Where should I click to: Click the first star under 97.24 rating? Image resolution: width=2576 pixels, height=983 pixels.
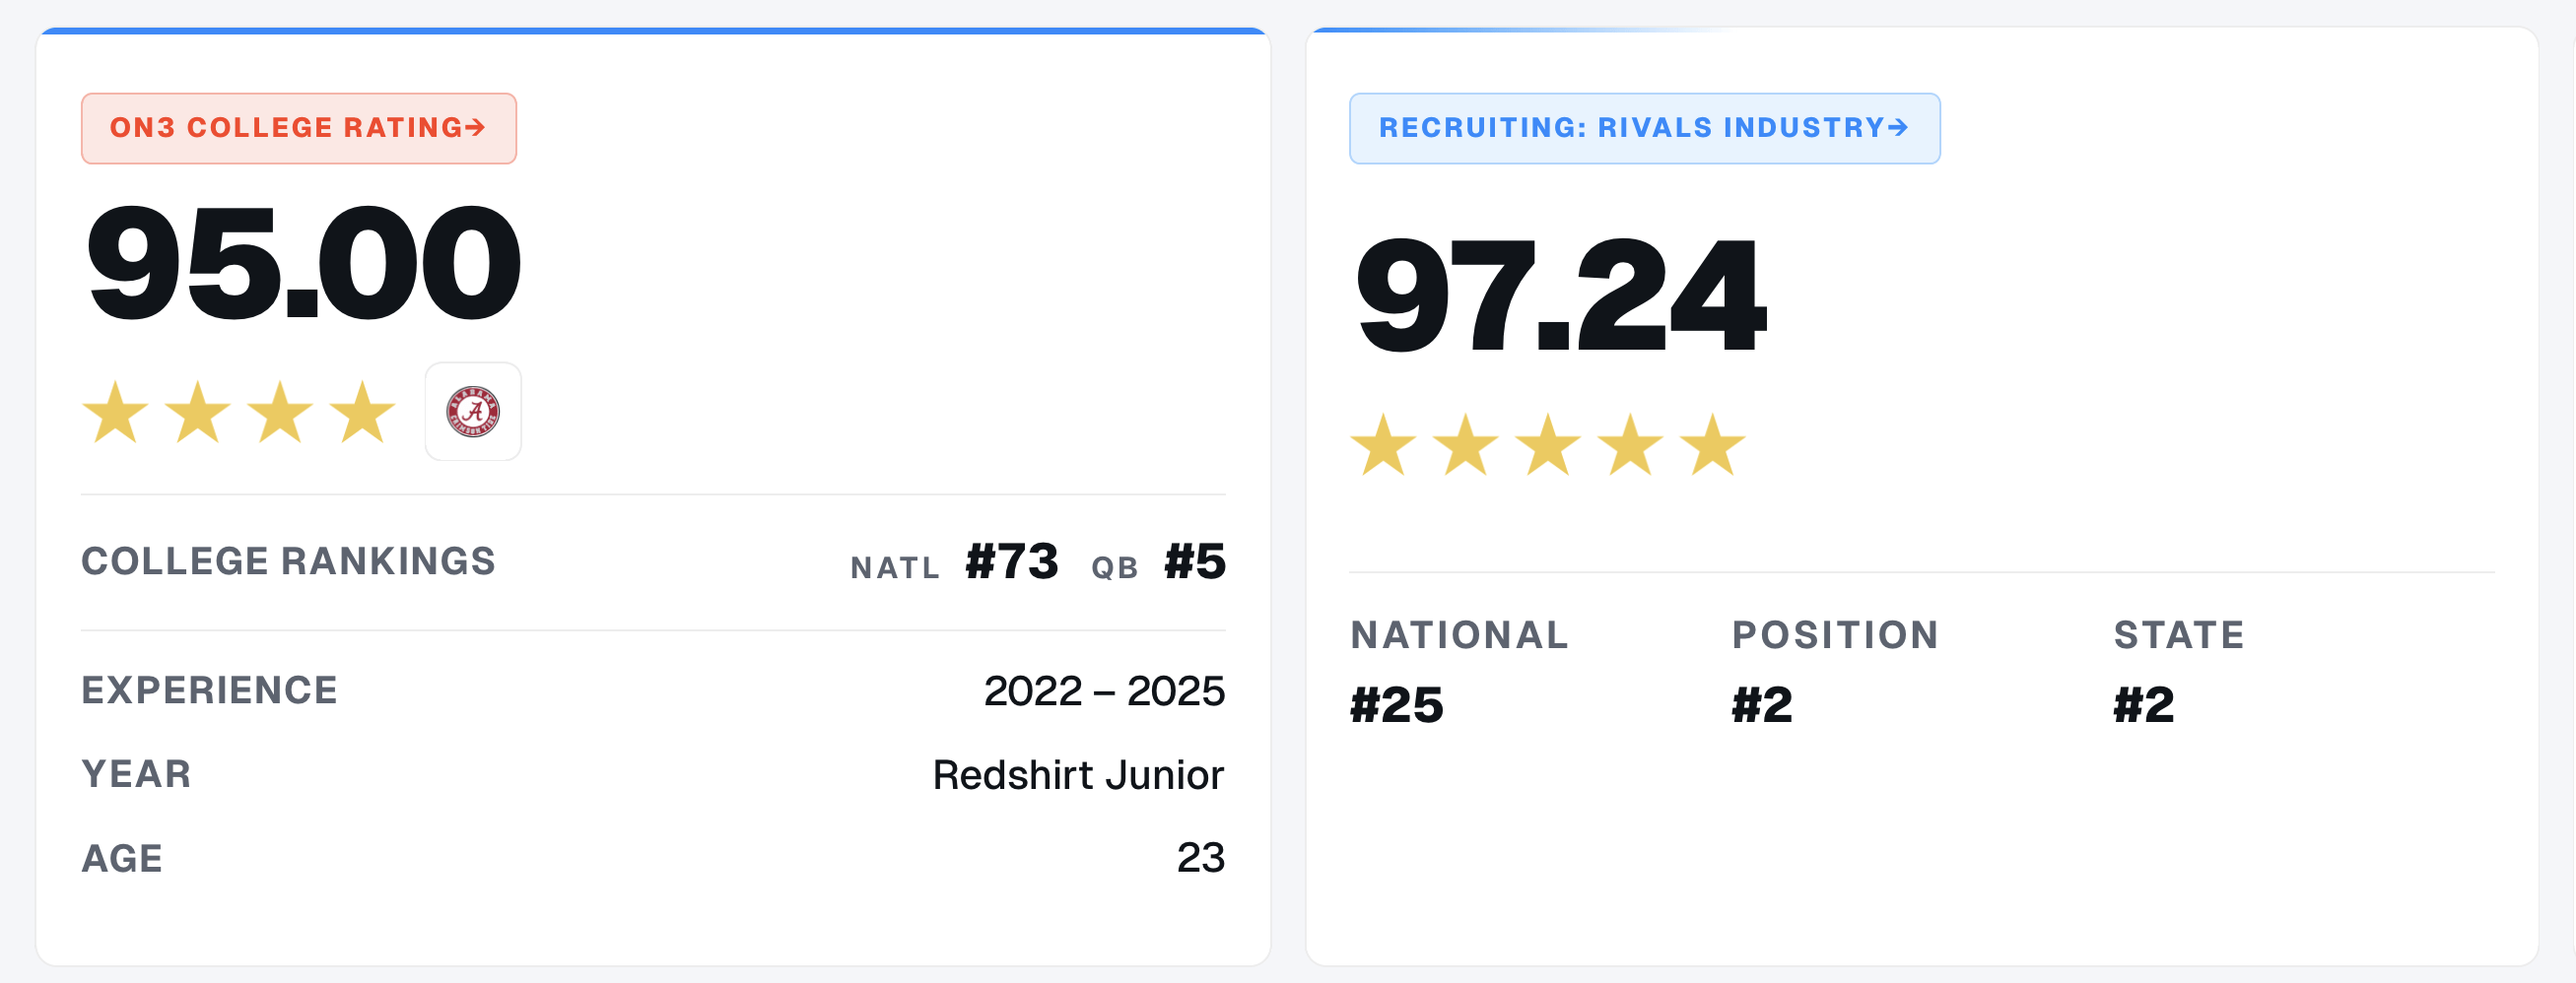click(1384, 444)
